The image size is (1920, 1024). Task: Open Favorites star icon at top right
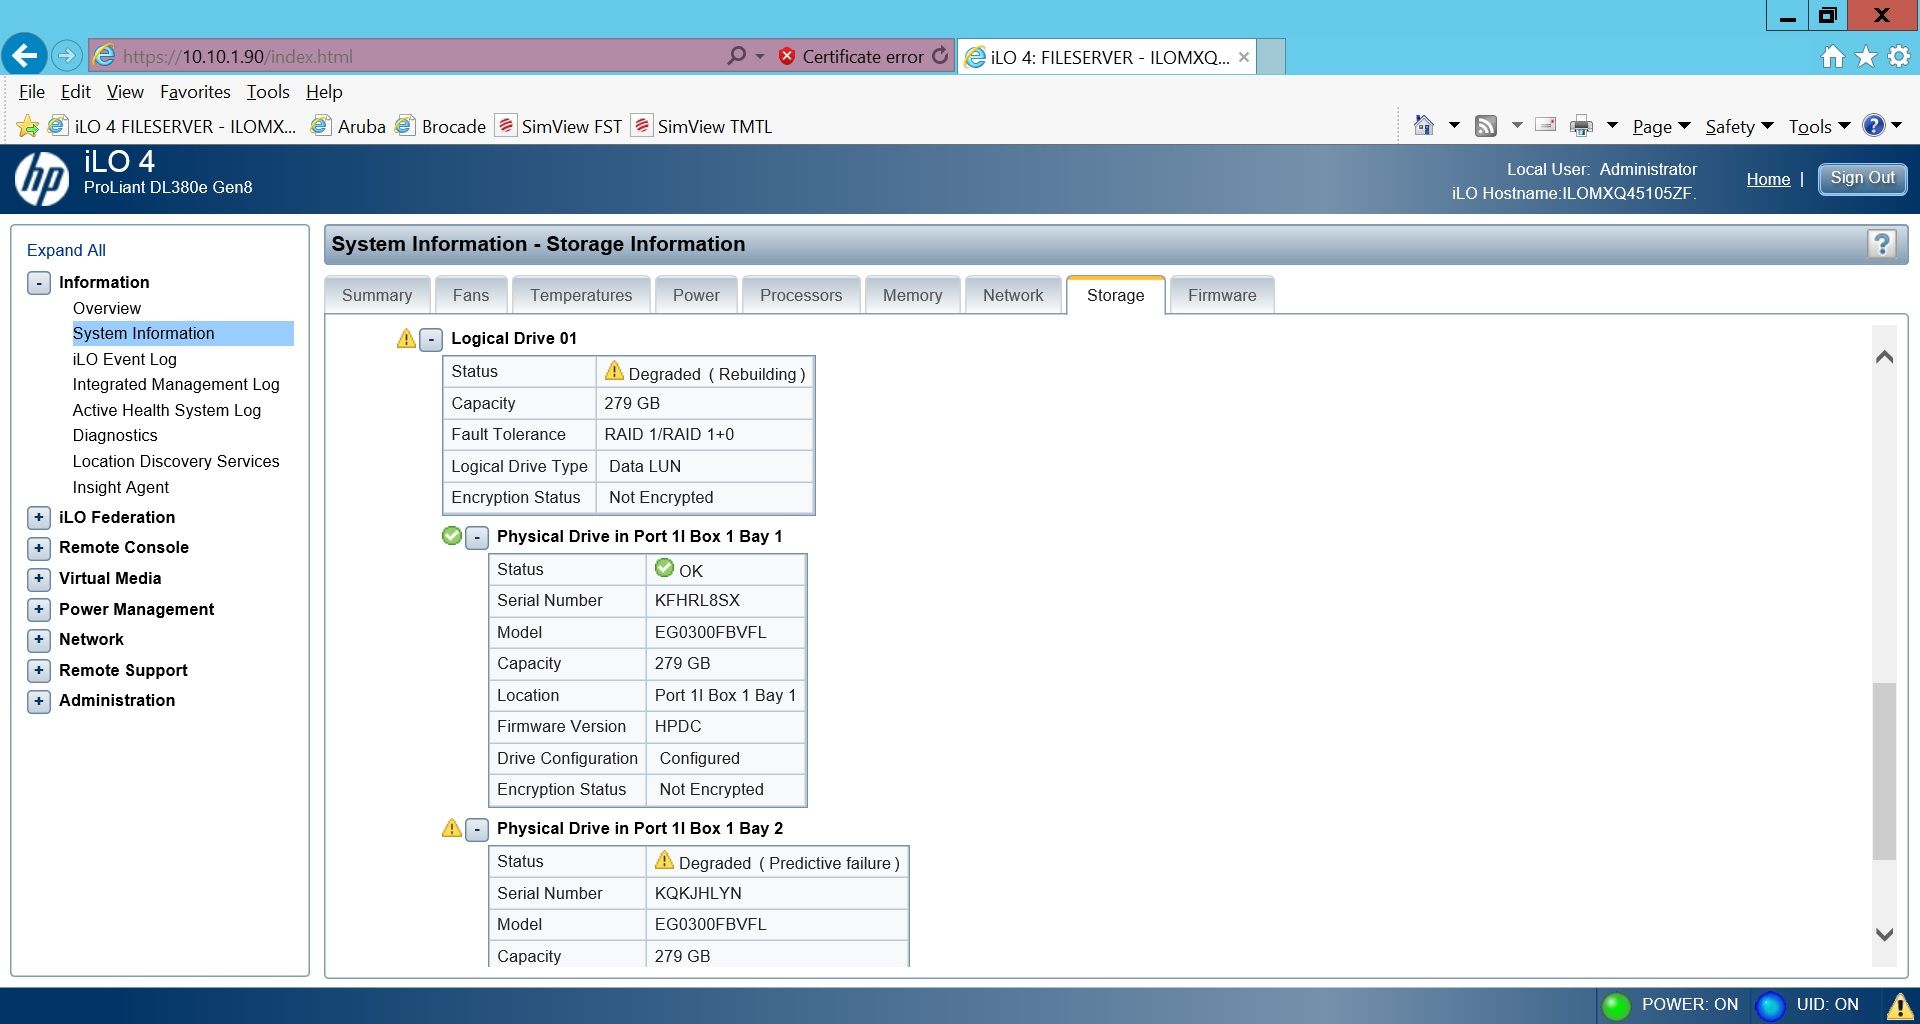(x=1865, y=57)
